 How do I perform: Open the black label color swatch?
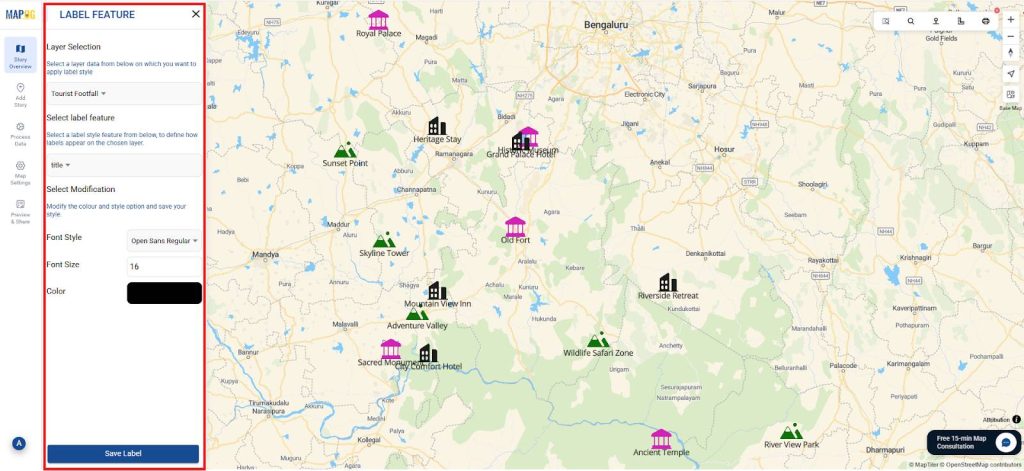[x=164, y=293]
